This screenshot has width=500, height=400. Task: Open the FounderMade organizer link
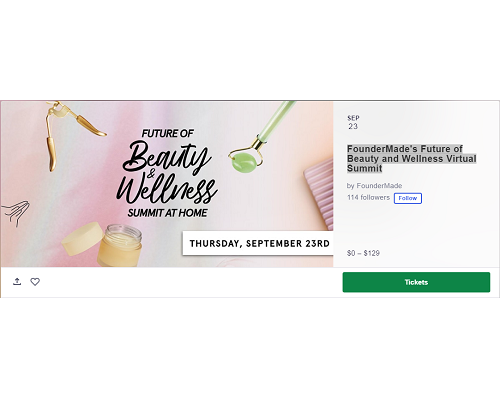click(x=379, y=186)
